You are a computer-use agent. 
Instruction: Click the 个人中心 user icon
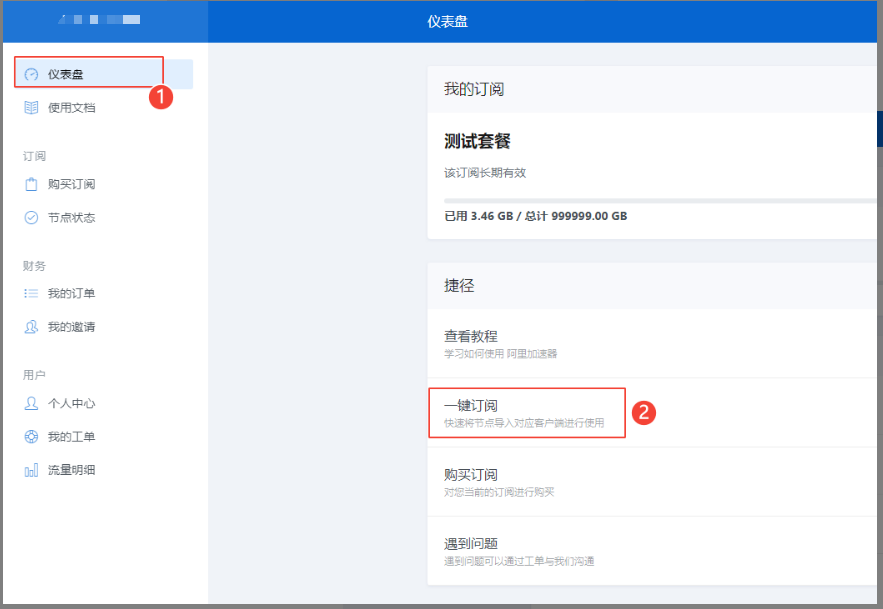click(31, 404)
